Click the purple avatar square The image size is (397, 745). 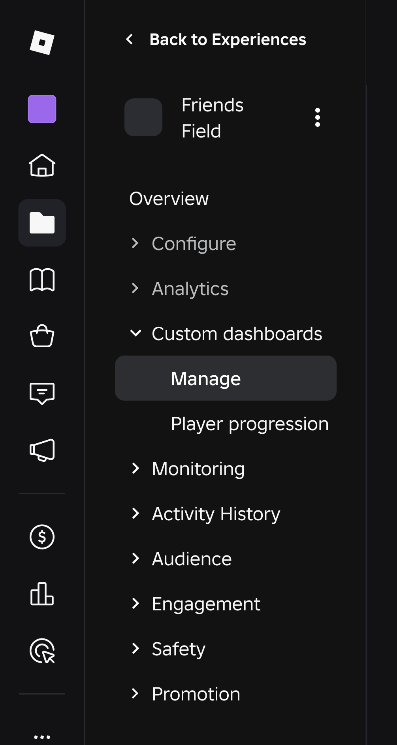click(x=42, y=109)
